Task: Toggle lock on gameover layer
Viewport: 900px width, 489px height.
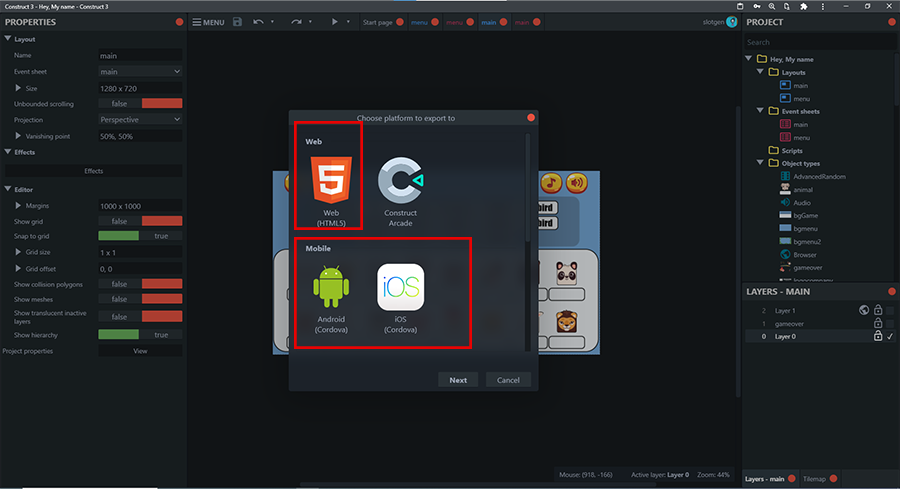Action: click(x=878, y=323)
